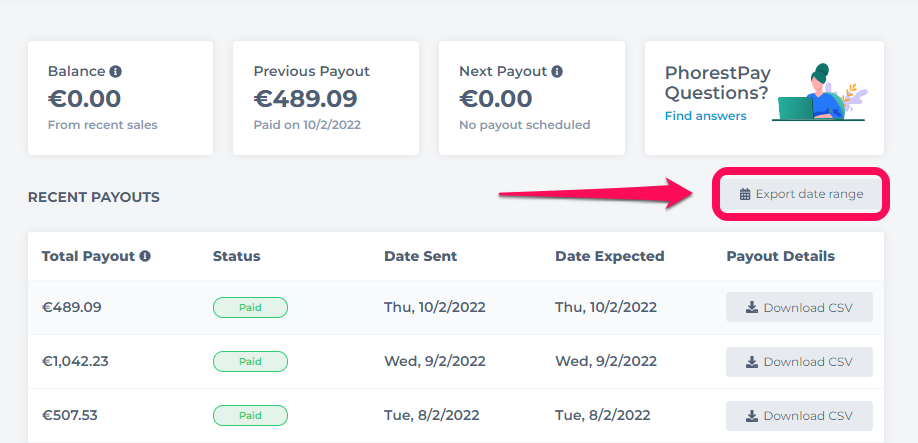The width and height of the screenshot is (918, 443).
Task: Click the Next Payout info icon
Action: point(557,71)
